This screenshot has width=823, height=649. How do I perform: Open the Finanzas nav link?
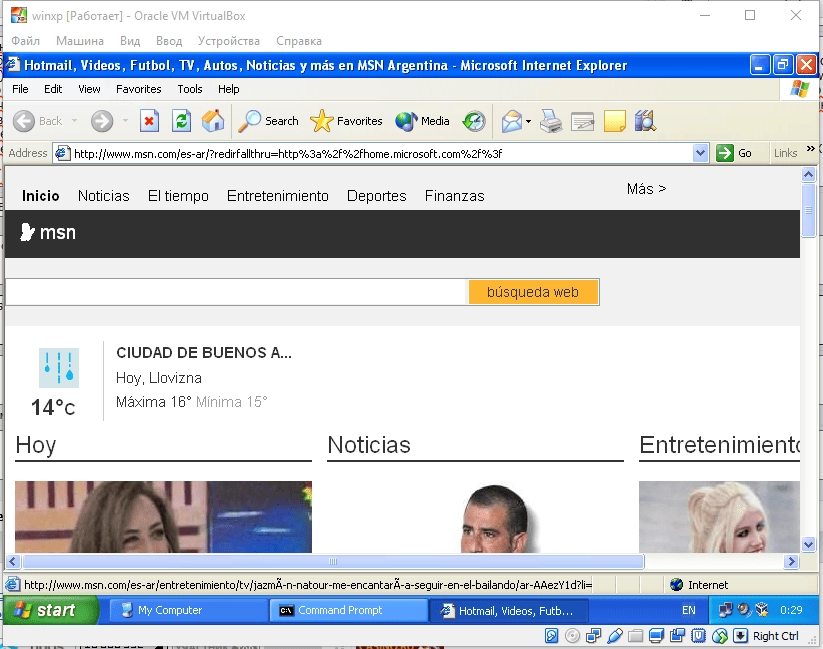[455, 196]
